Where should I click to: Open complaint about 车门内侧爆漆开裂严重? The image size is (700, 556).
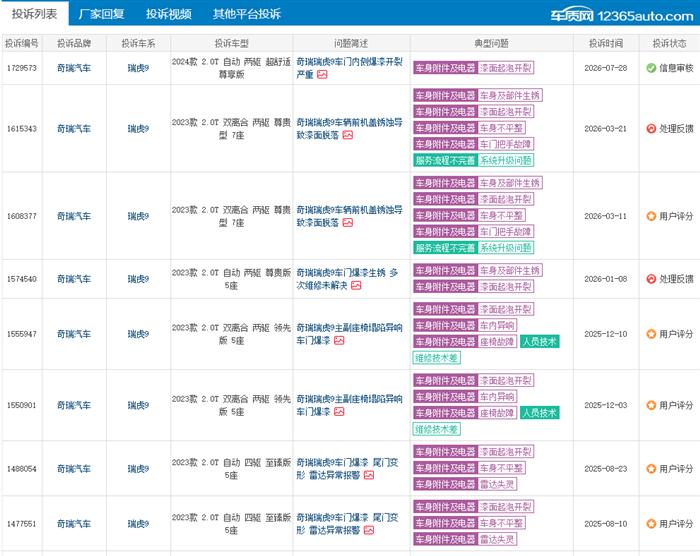pos(350,68)
